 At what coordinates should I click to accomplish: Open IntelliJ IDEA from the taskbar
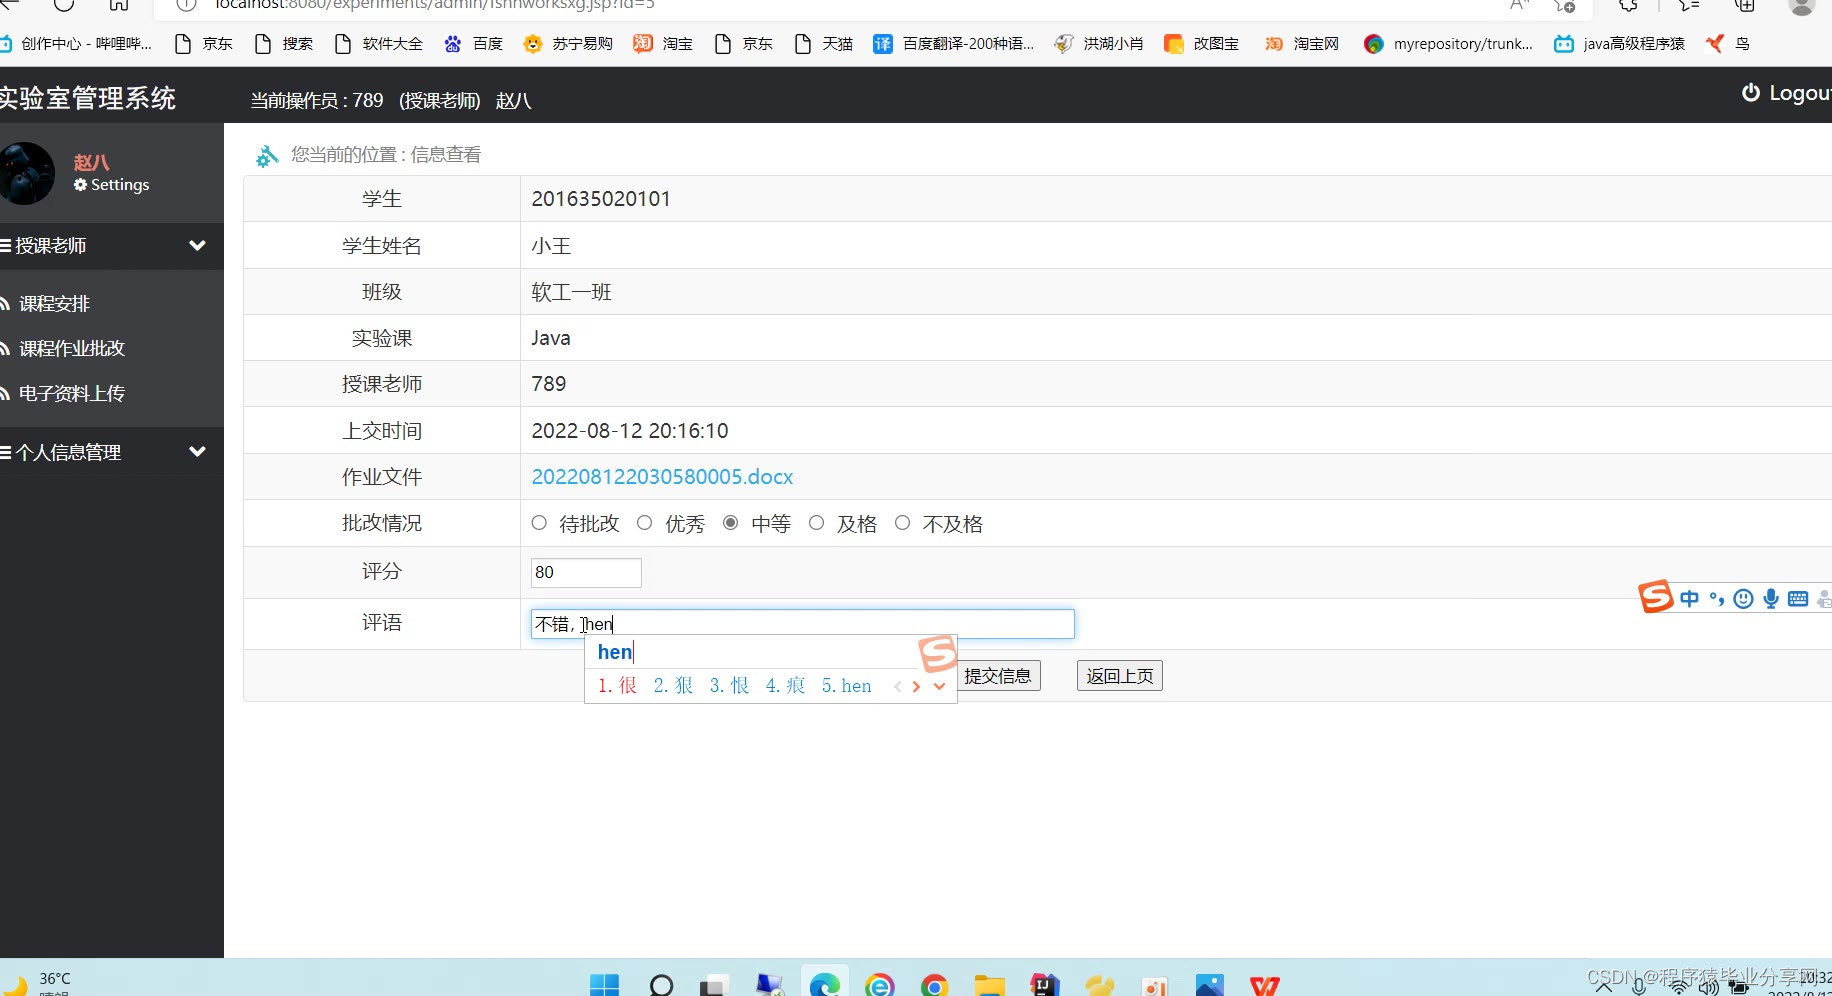click(x=1045, y=984)
